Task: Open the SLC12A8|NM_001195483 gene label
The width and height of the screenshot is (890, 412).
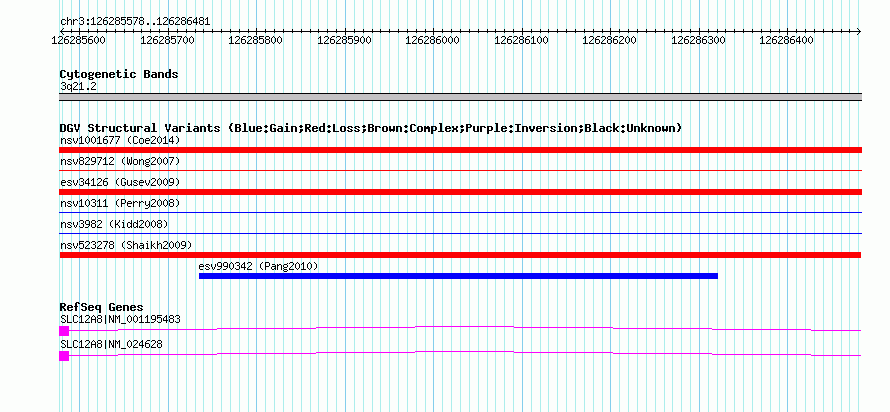Action: (x=120, y=319)
